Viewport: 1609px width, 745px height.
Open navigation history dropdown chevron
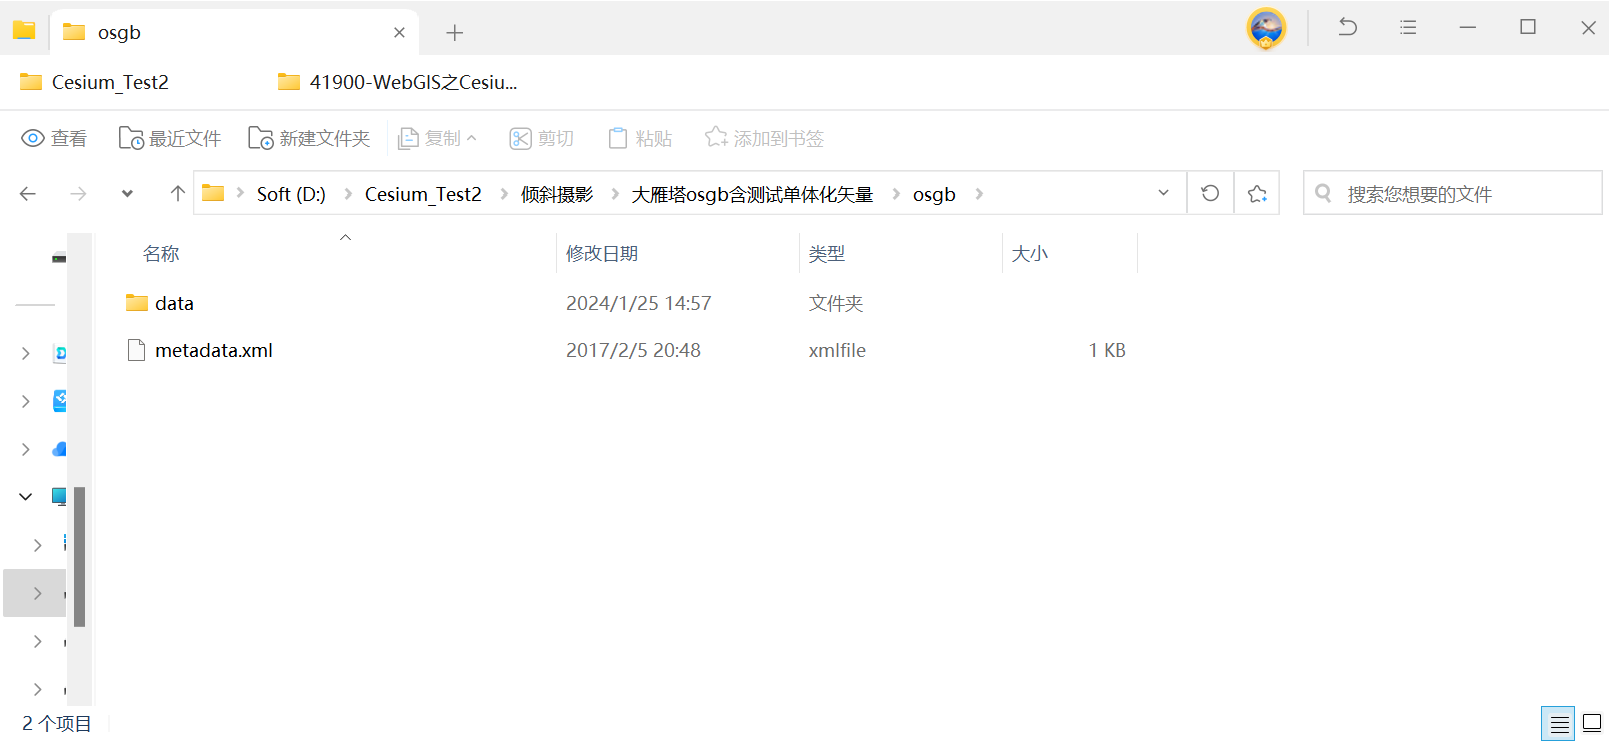(127, 194)
